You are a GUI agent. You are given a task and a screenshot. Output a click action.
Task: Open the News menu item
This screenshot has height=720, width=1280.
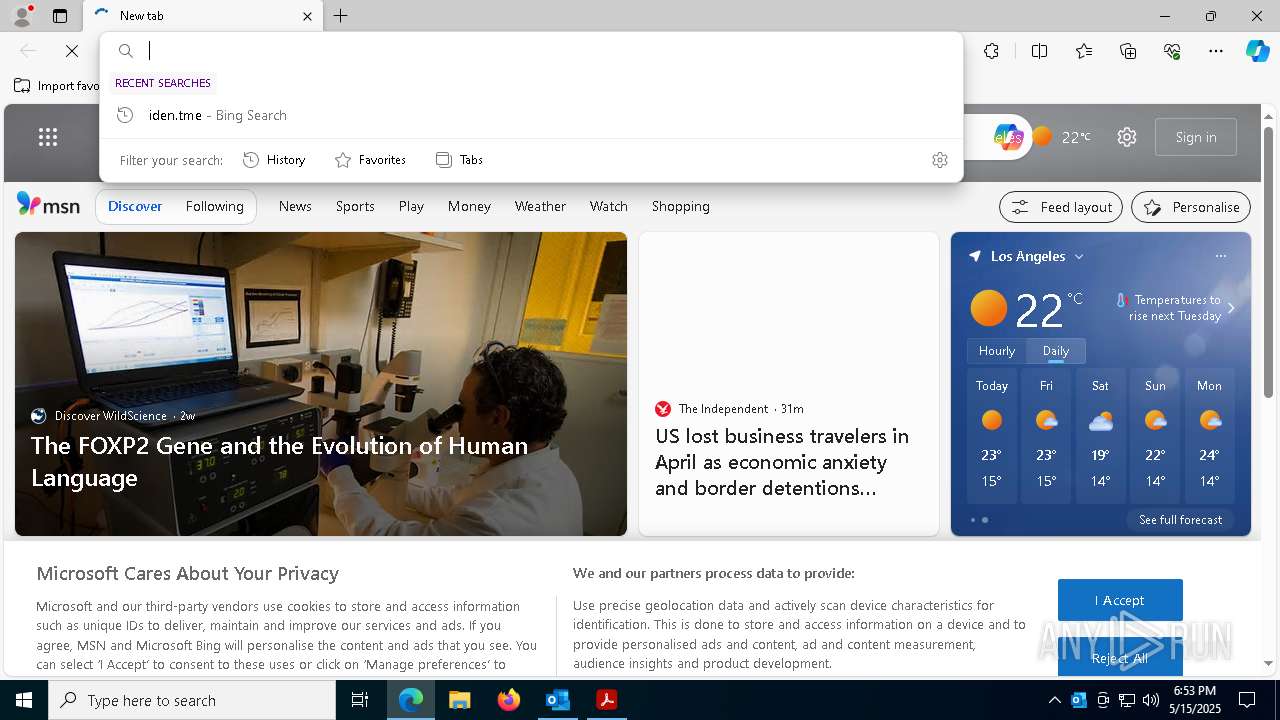(x=295, y=206)
